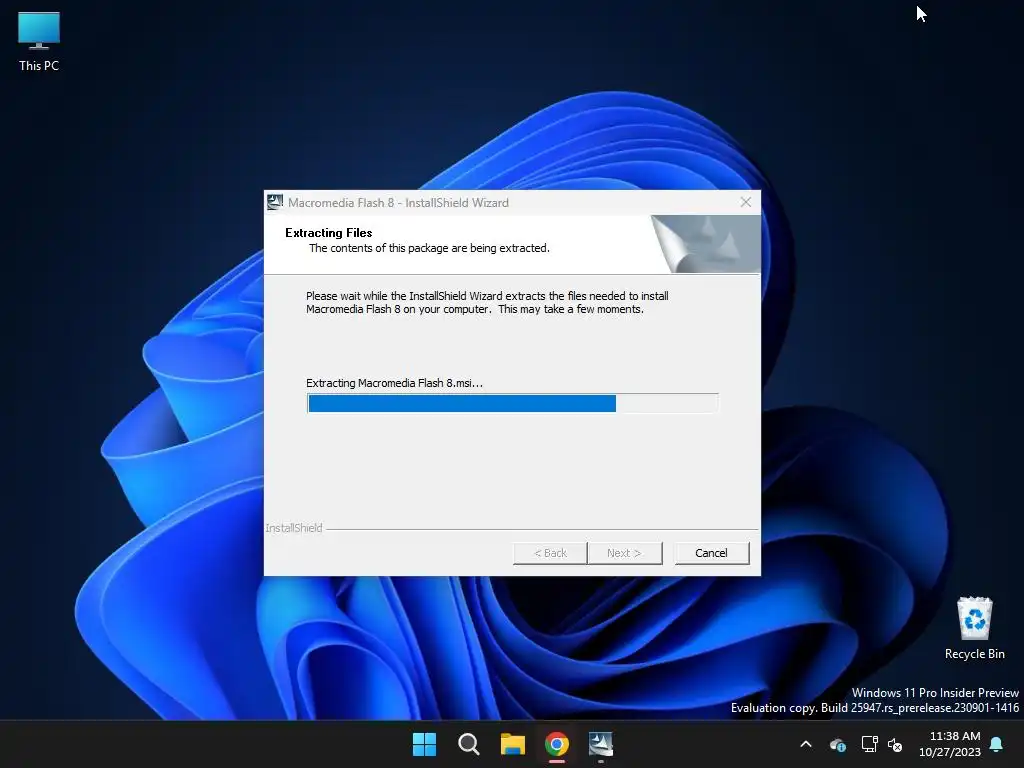
Task: Click the extraction progress bar
Action: click(x=513, y=404)
